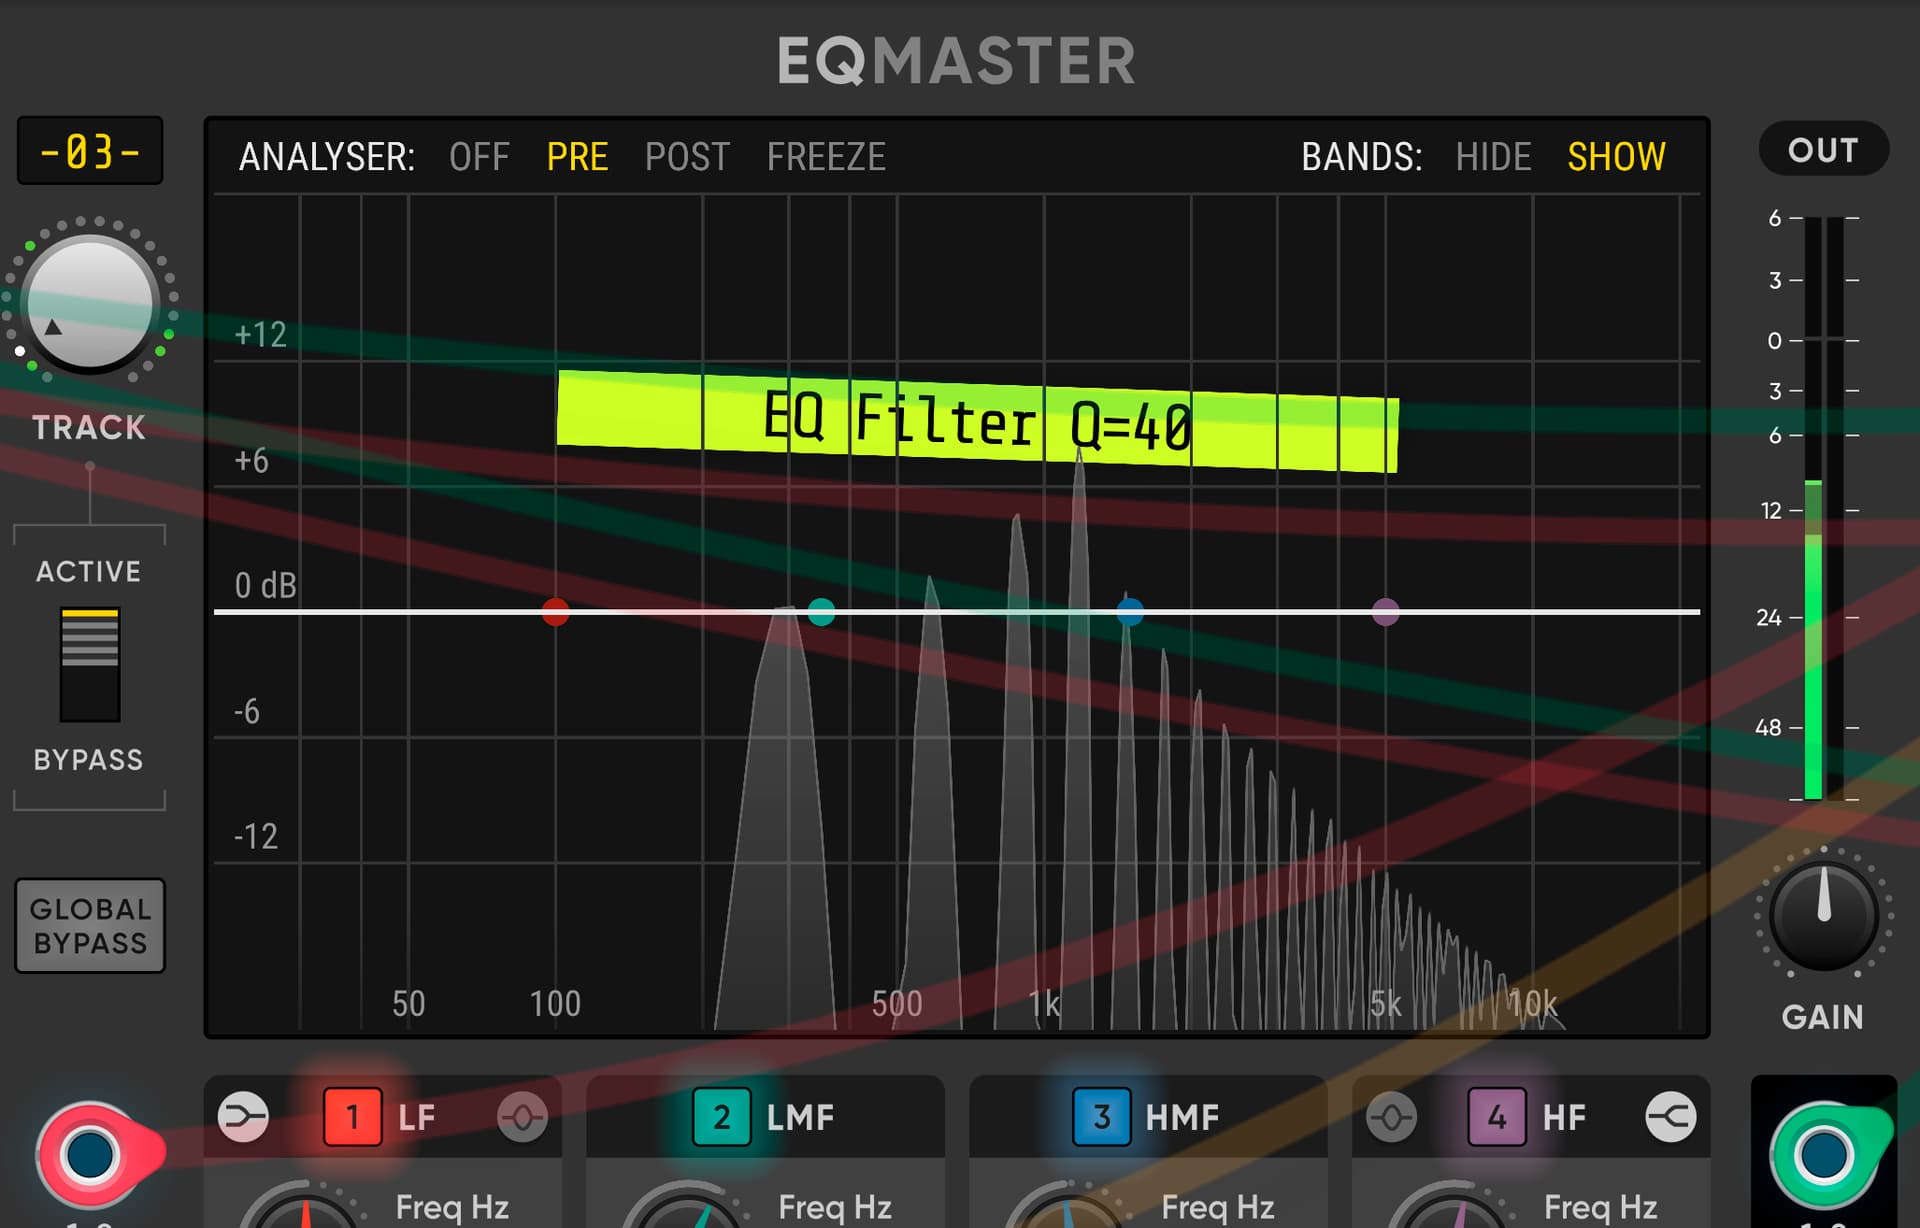The image size is (1920, 1228).
Task: Select the LF bell filter shape icon
Action: click(x=522, y=1116)
